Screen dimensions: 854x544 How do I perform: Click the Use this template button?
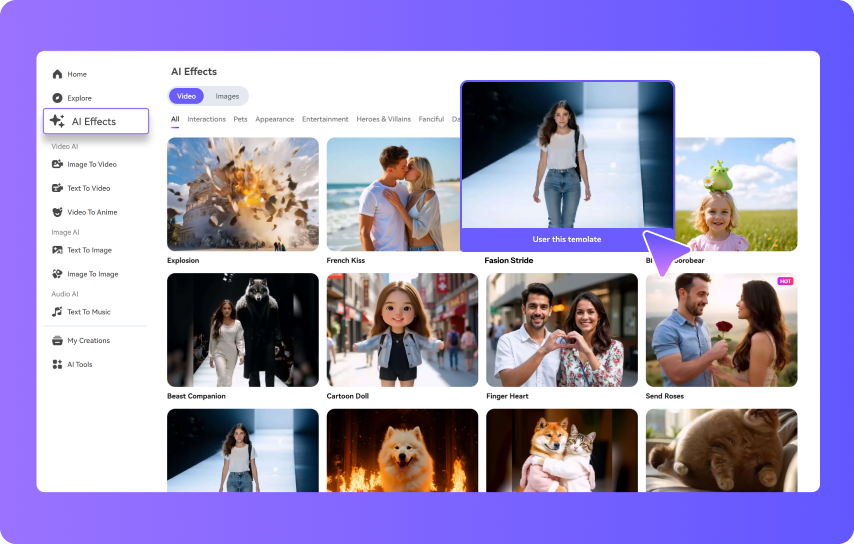567,239
